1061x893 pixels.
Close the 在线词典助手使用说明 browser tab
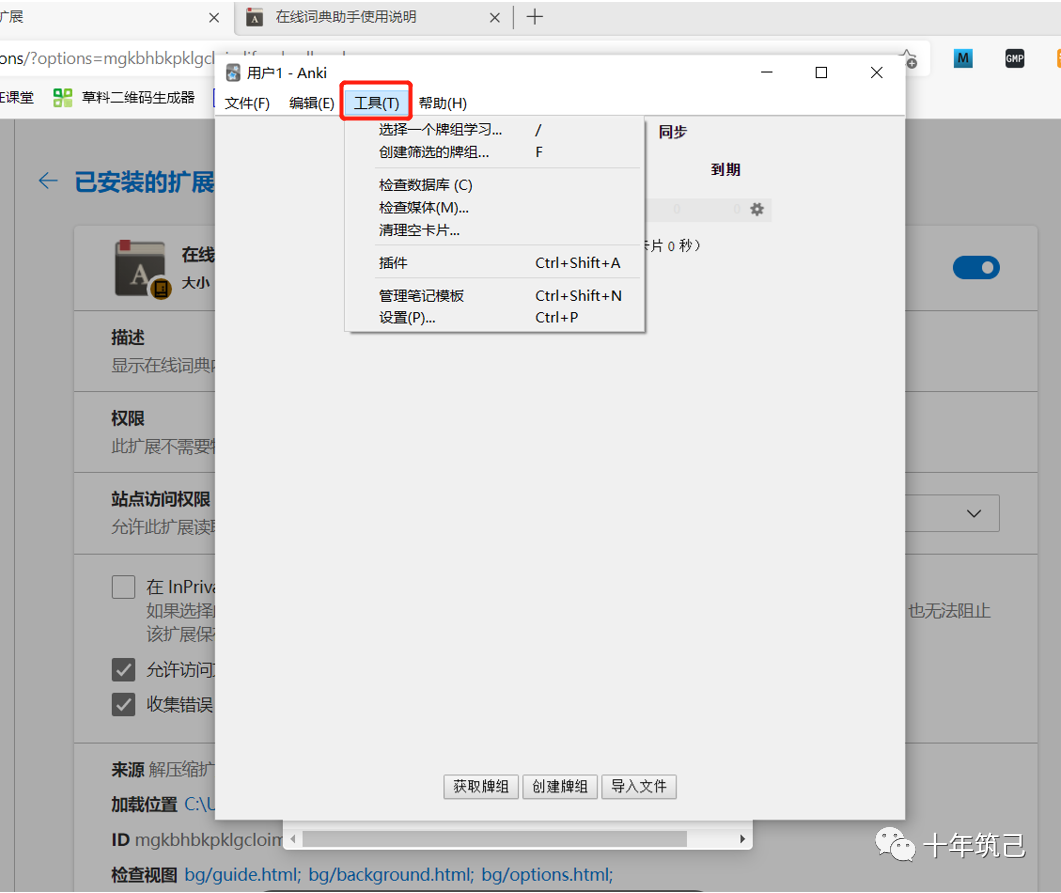495,18
